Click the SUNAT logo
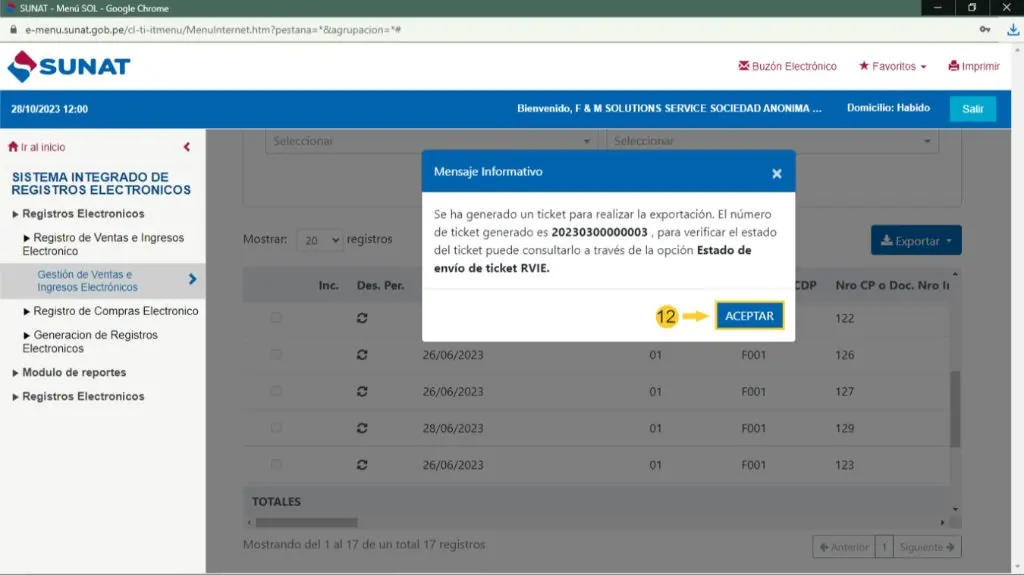1024x575 pixels. [x=69, y=67]
